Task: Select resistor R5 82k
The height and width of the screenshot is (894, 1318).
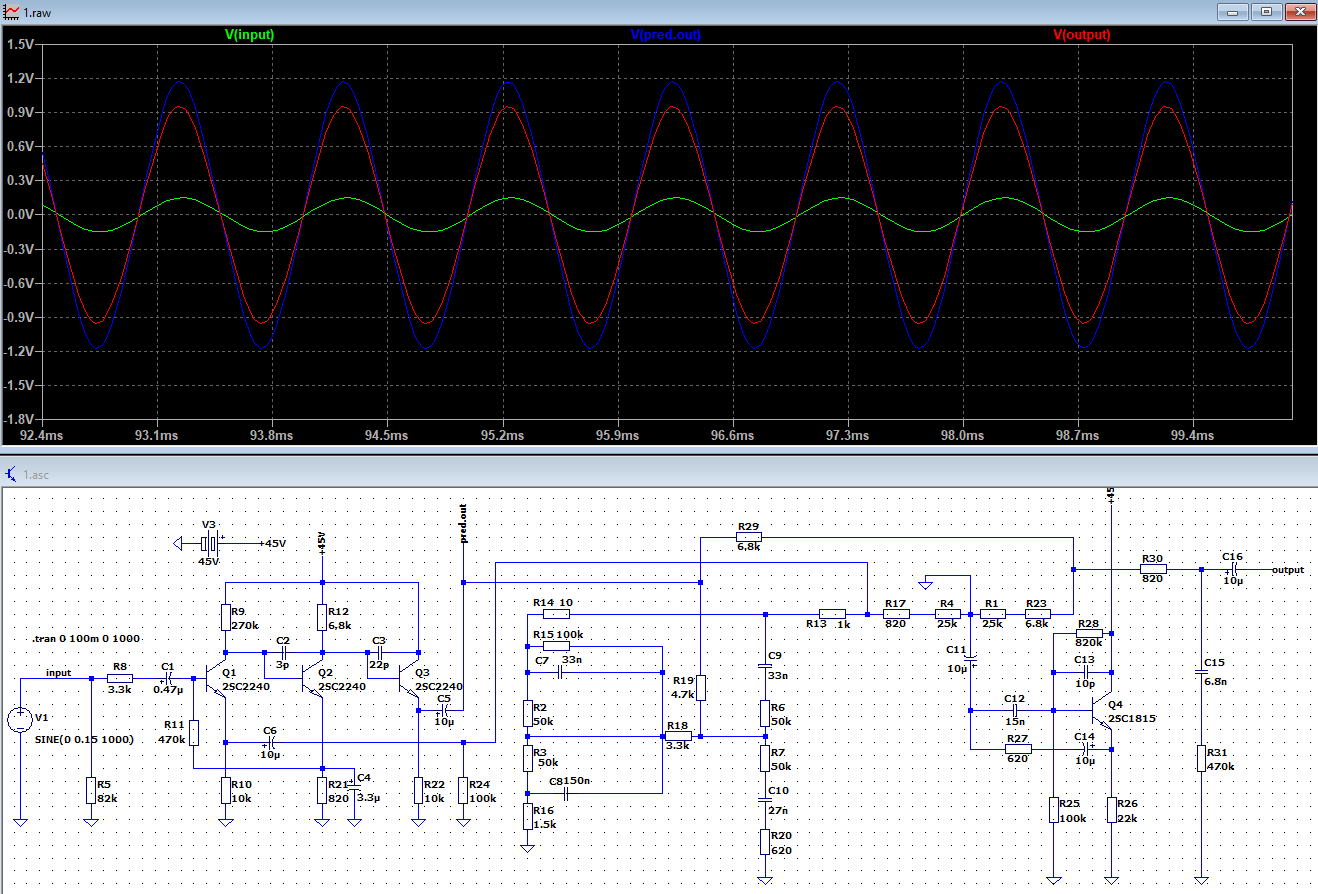Action: (x=90, y=790)
